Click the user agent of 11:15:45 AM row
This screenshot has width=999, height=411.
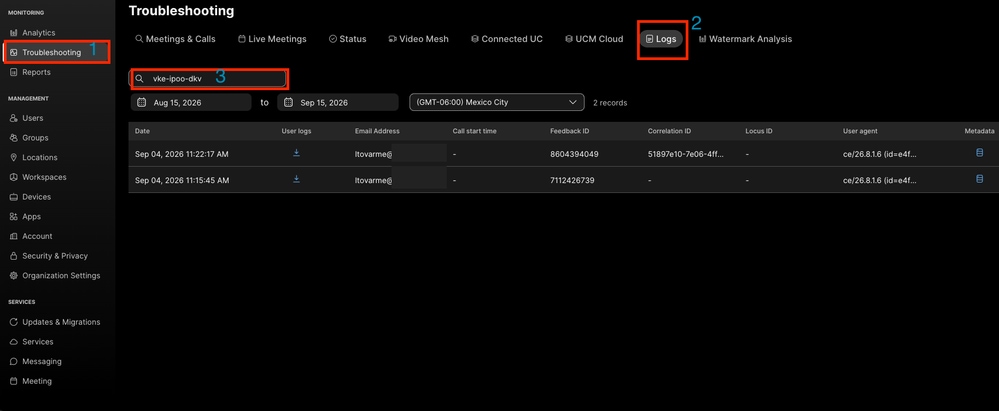880,180
